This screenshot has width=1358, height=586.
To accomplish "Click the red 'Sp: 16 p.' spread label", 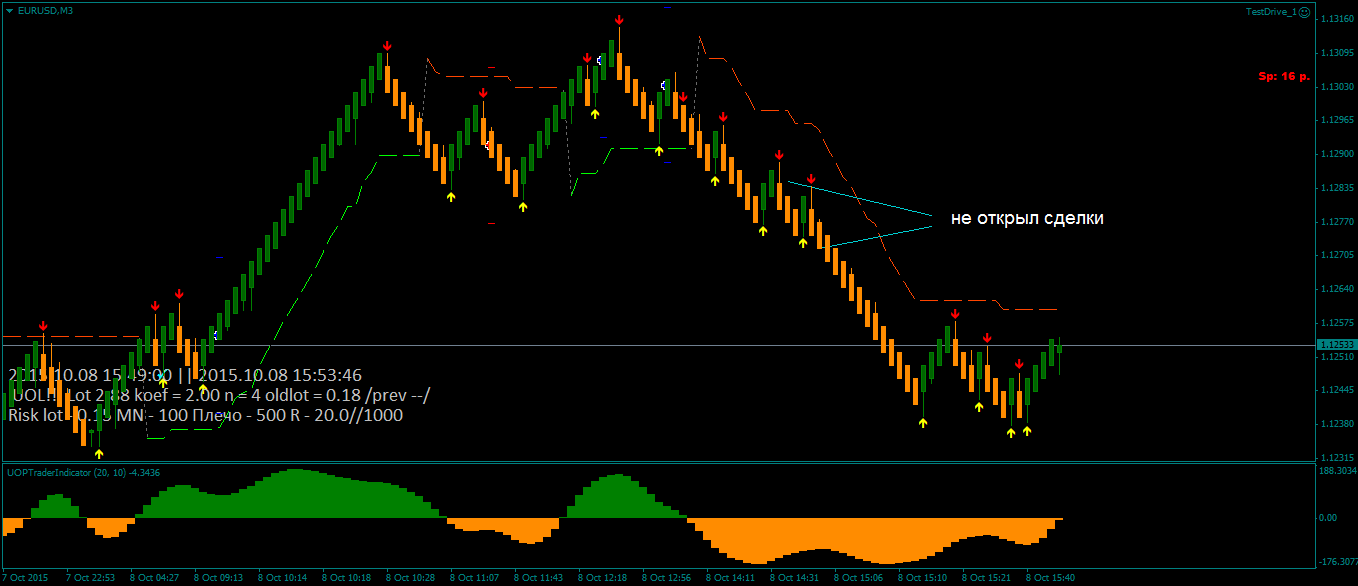I will 1283,76.
